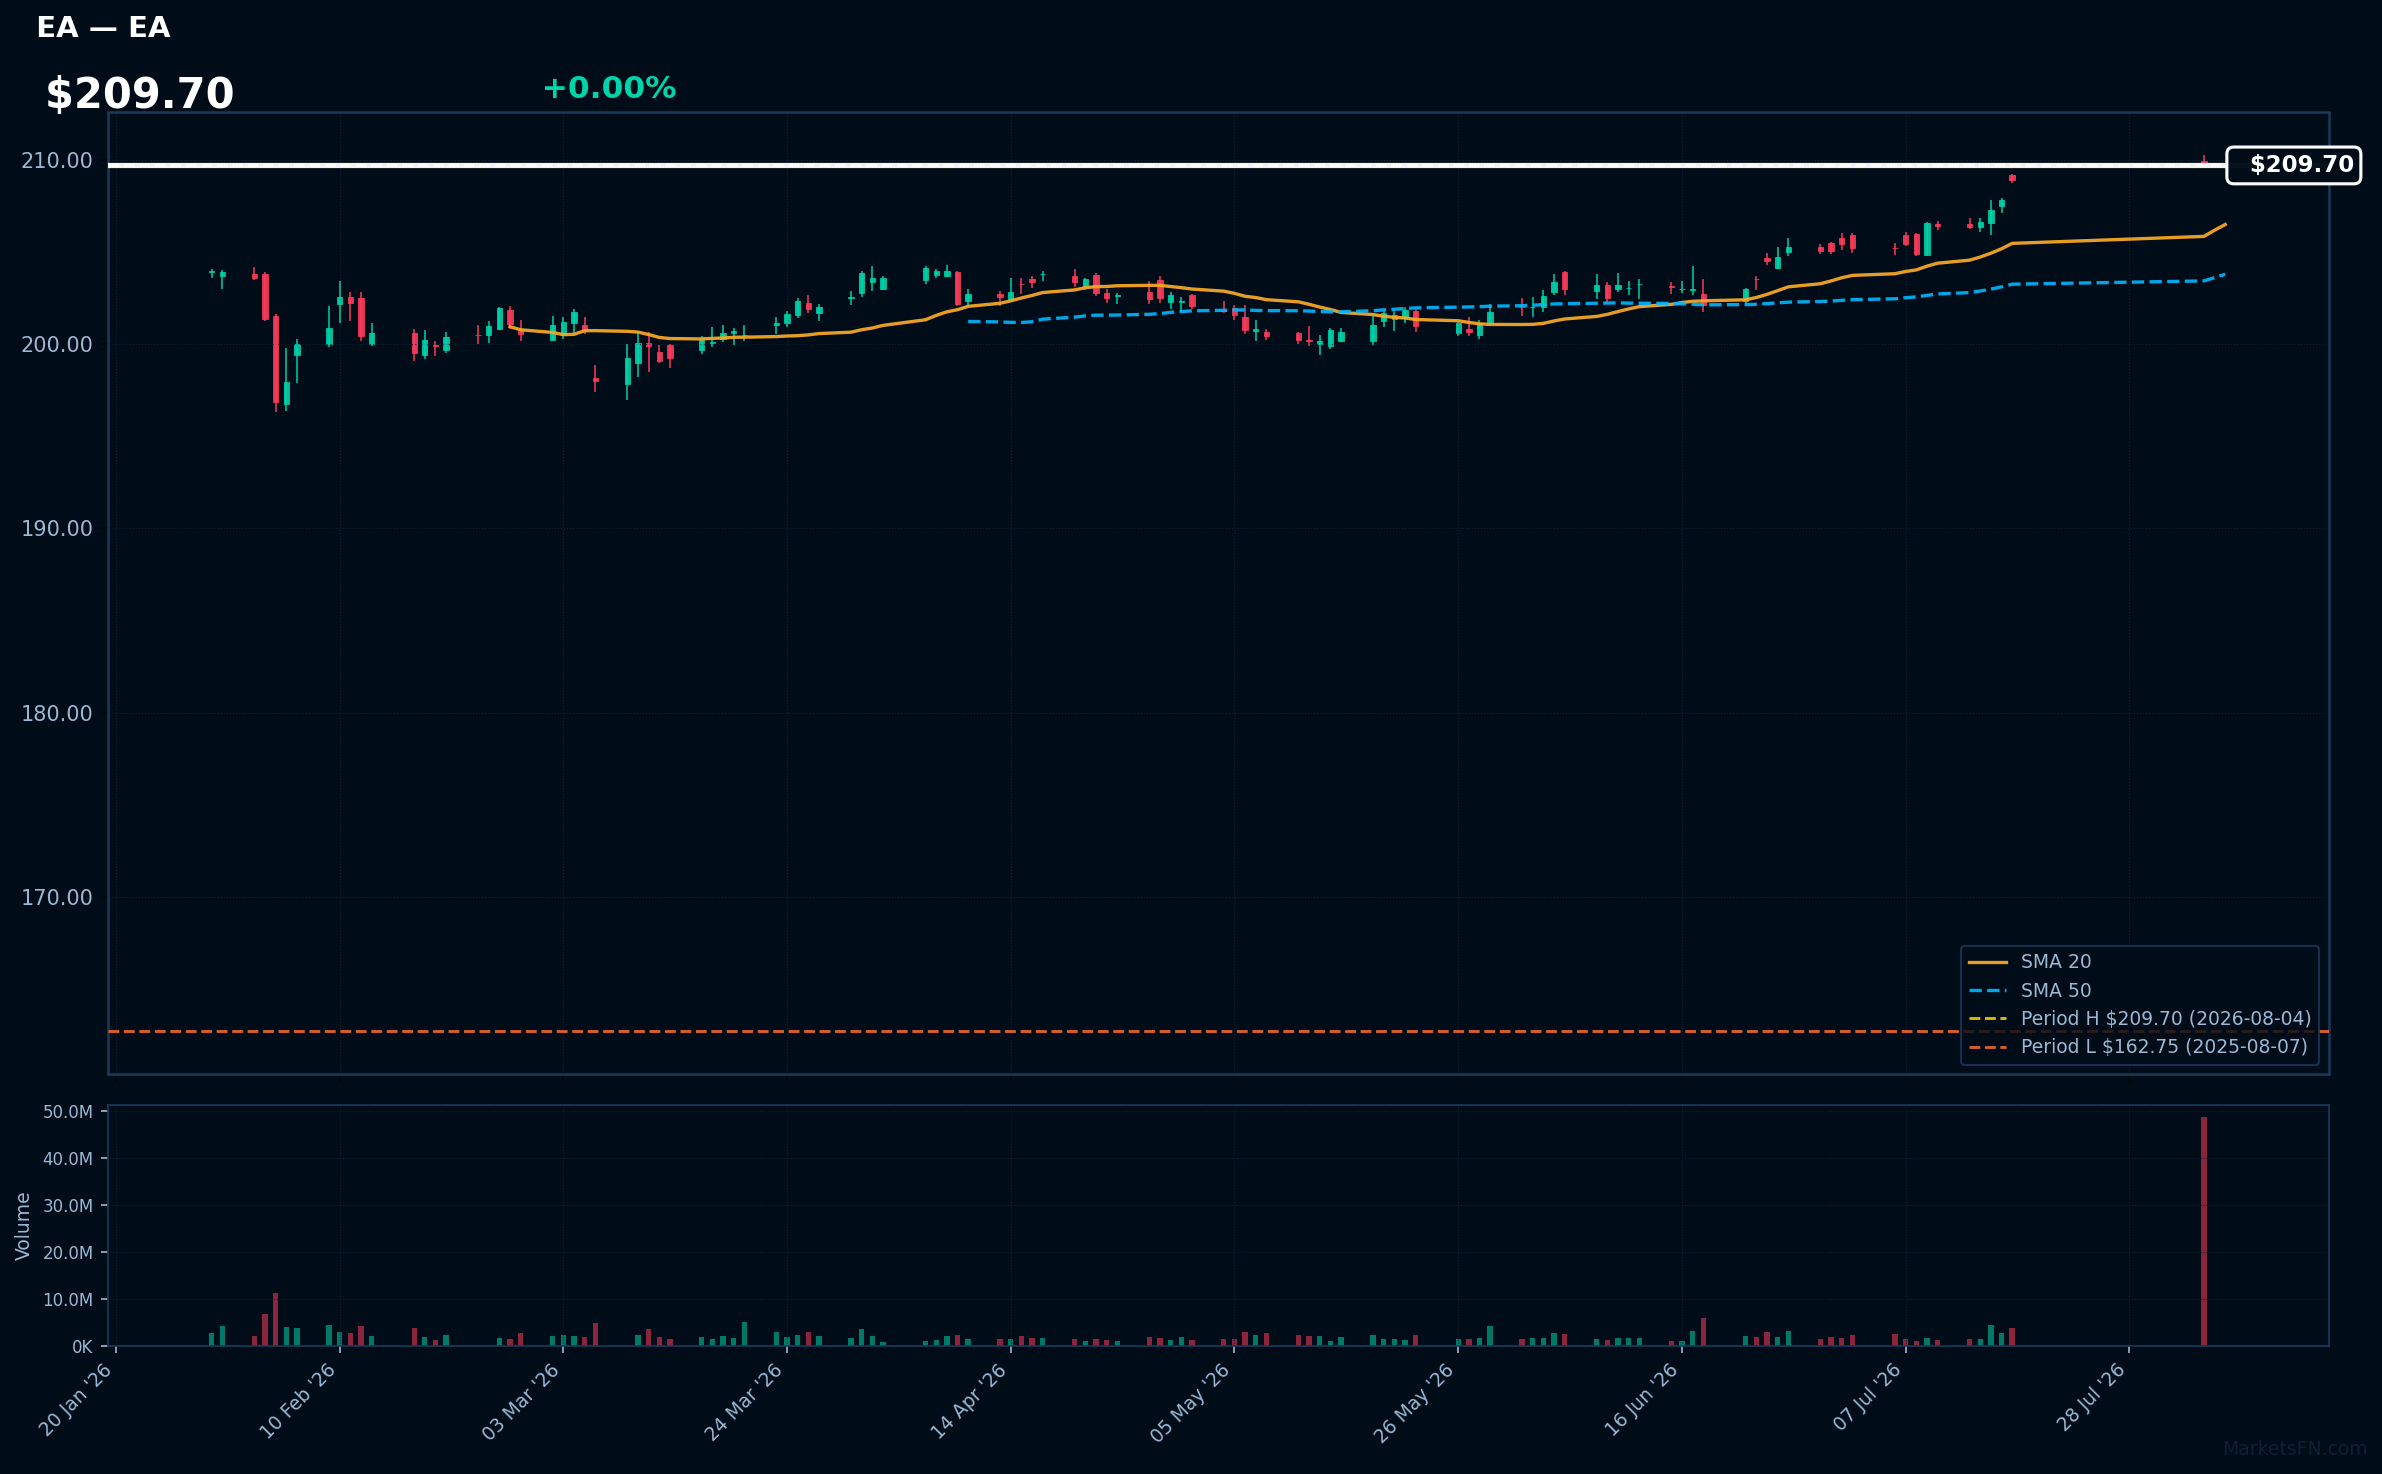
Task: Click the 03 Mar '26 date label
Action: (521, 1400)
